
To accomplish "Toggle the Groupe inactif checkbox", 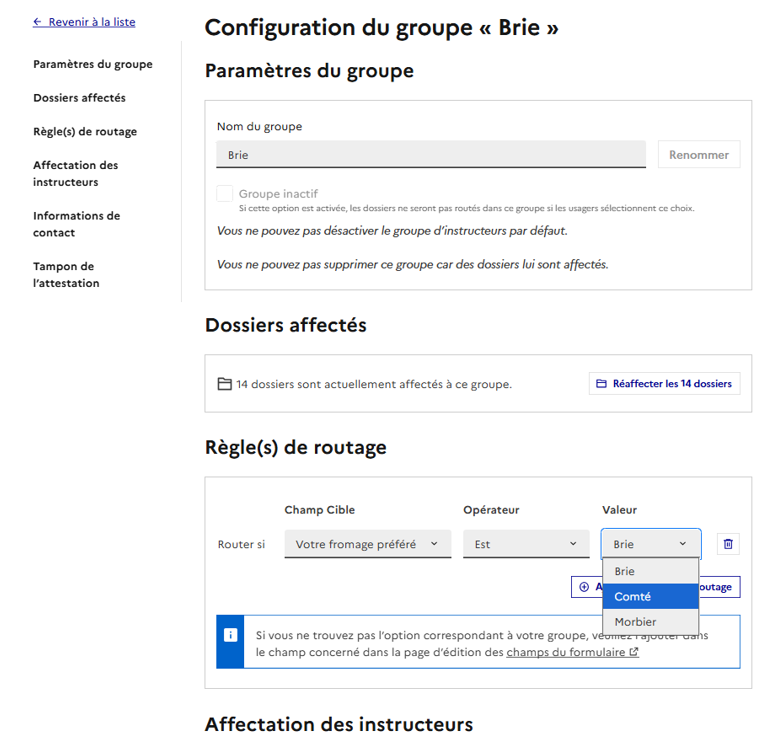I will click(225, 194).
